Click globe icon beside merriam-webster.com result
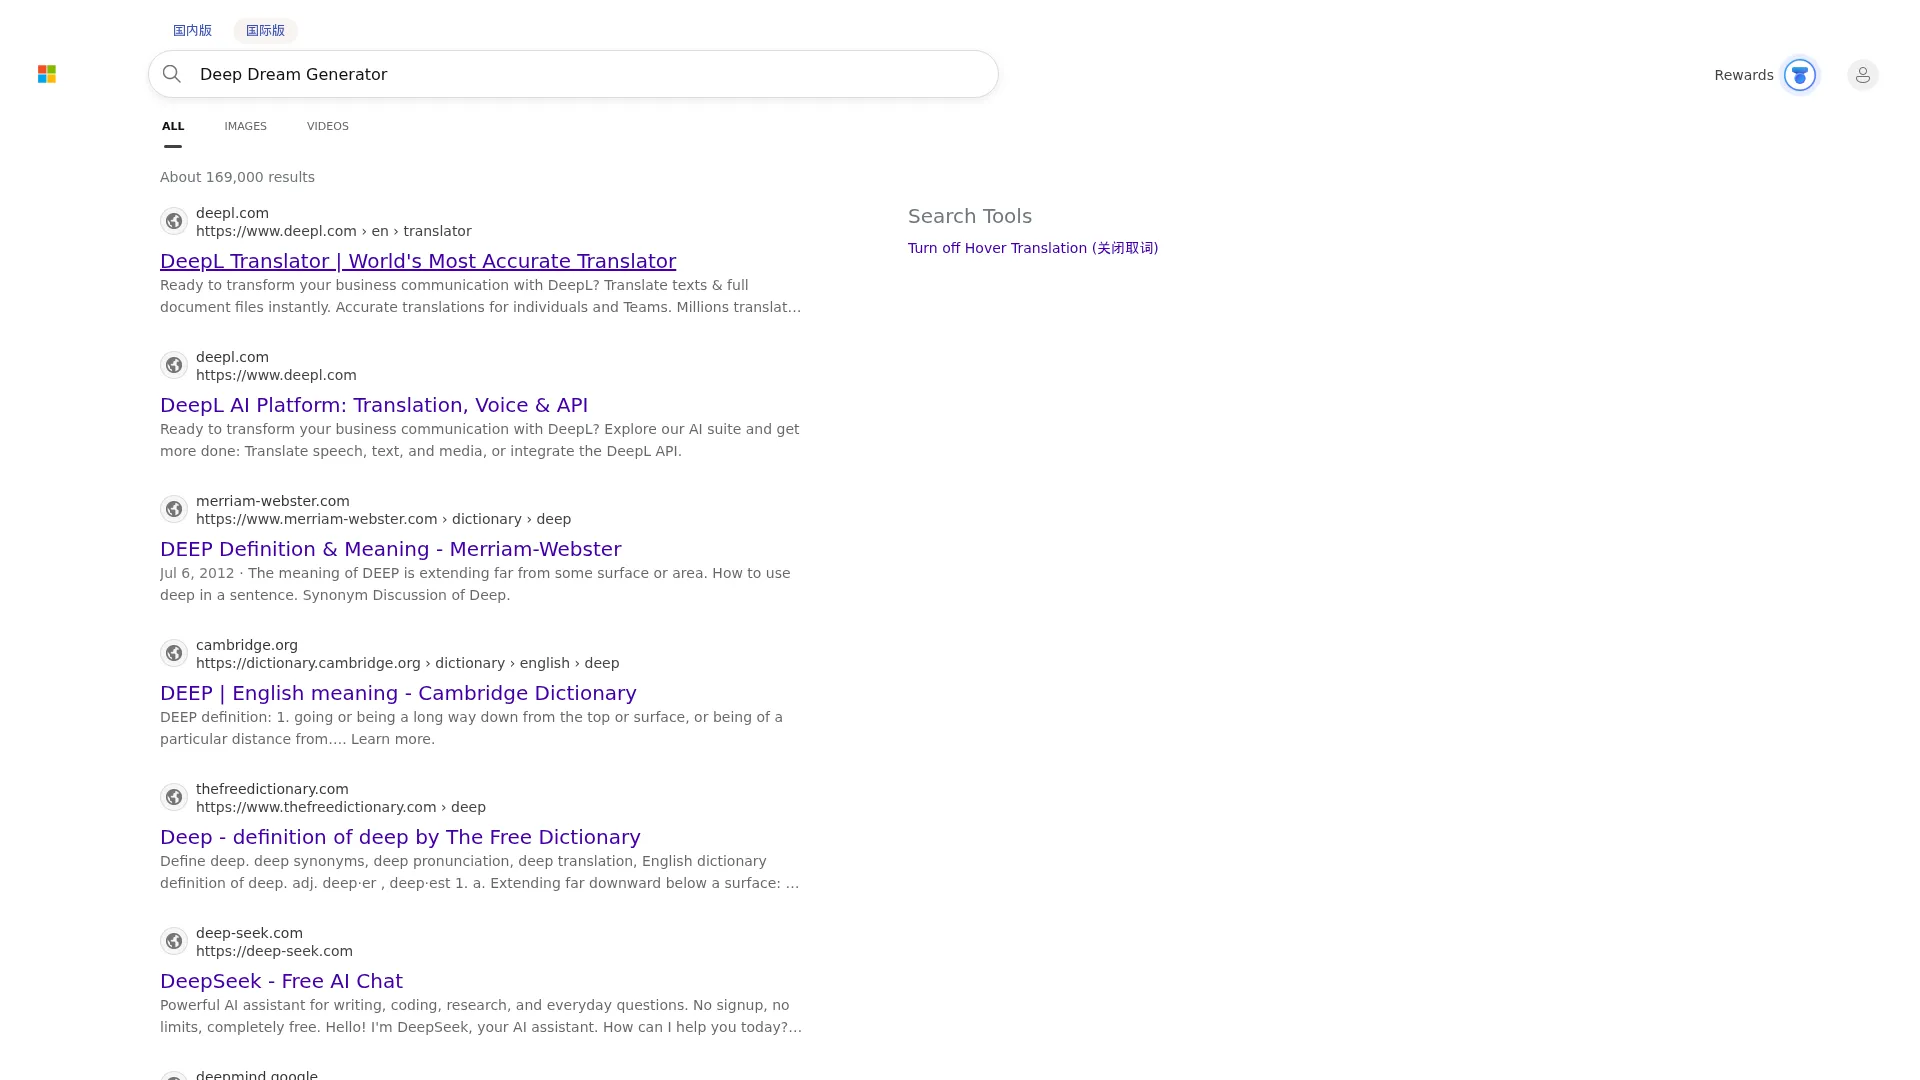Image resolution: width=1920 pixels, height=1080 pixels. pos(174,509)
